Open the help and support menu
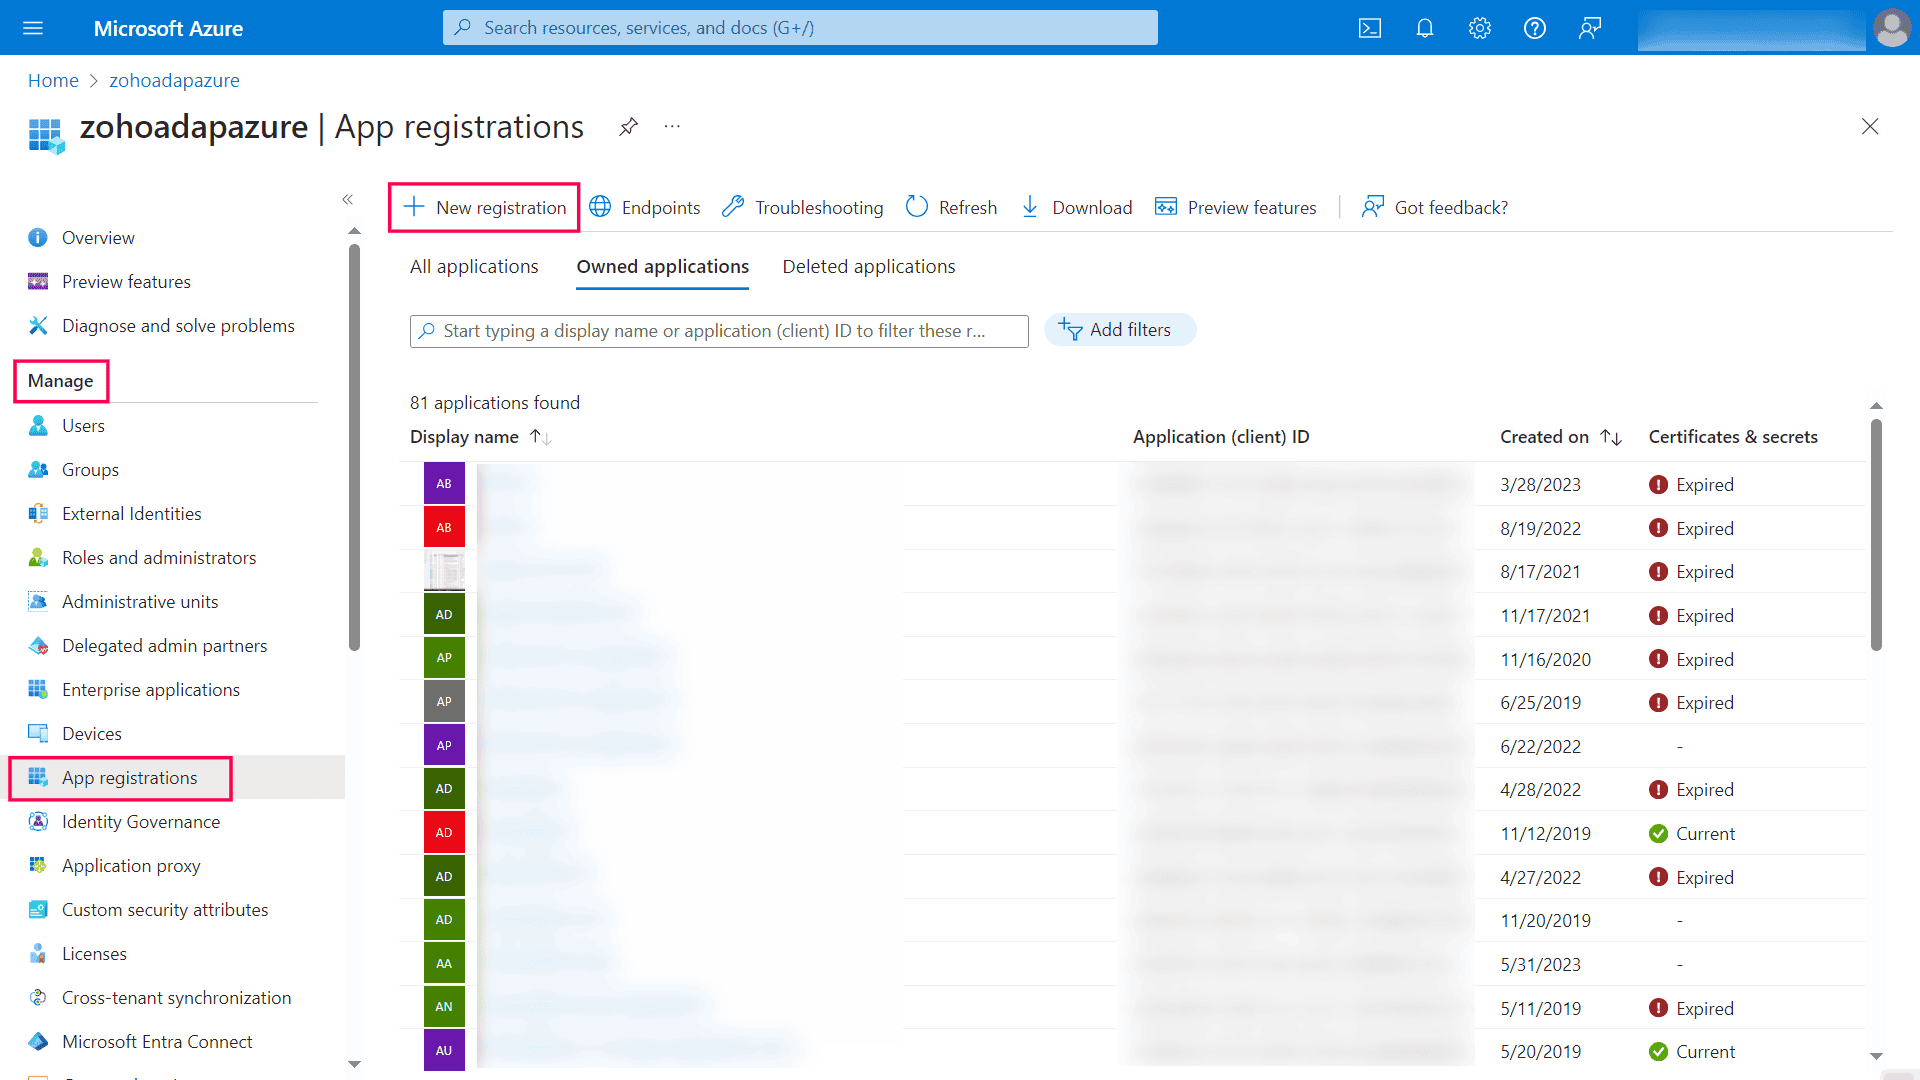The image size is (1920, 1080). pos(1534,27)
